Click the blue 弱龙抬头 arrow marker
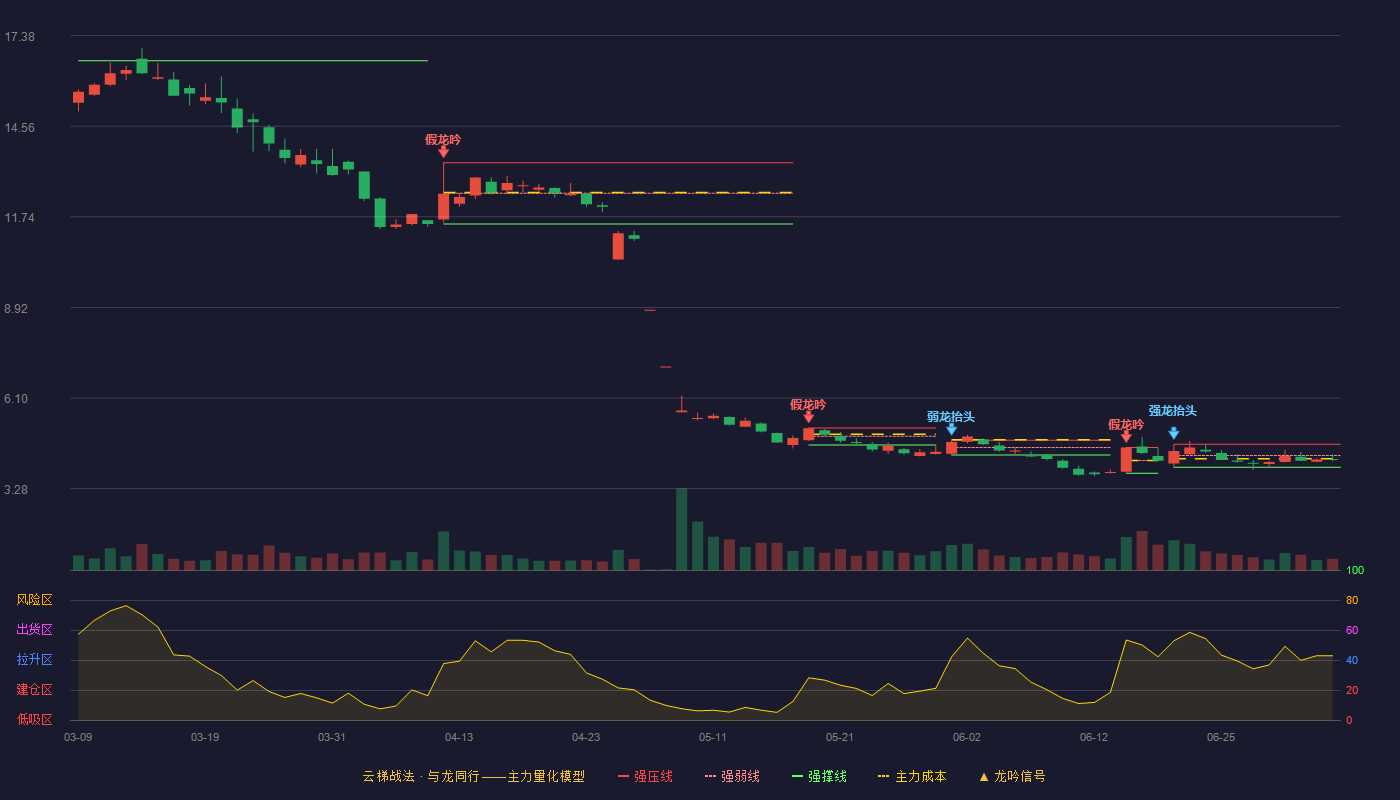Viewport: 1400px width, 800px height. (951, 429)
